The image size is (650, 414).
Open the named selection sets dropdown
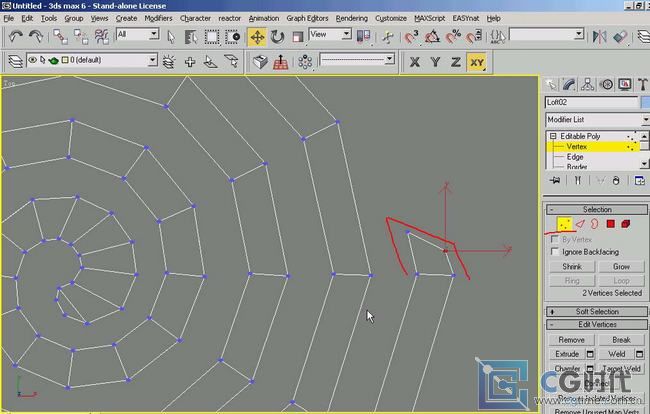tap(579, 34)
